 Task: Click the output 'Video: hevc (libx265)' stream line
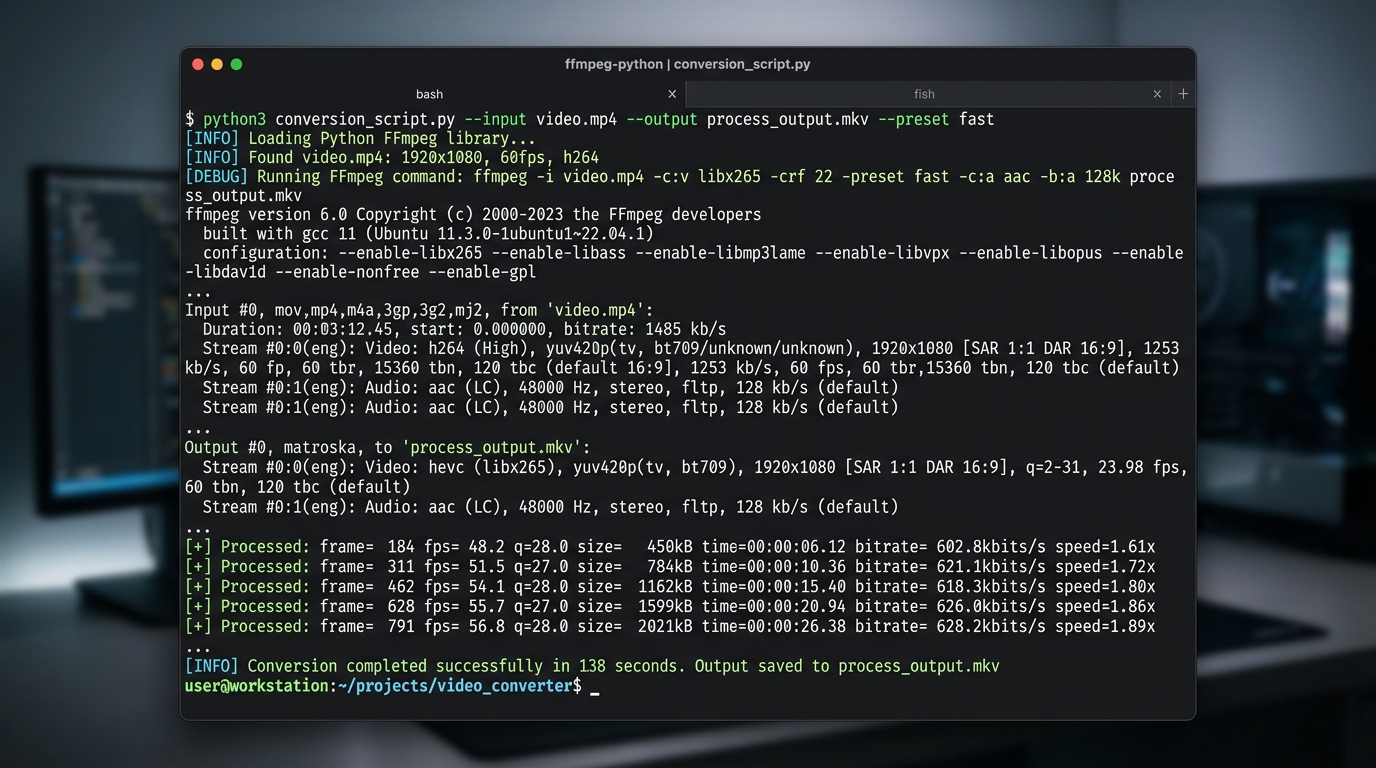(686, 477)
